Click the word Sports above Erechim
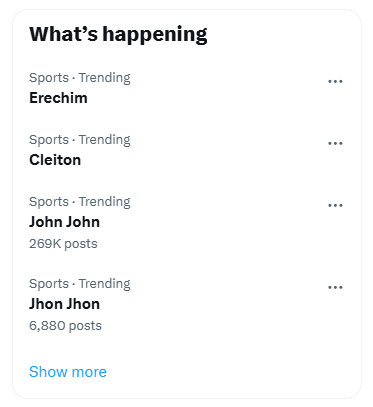373x407 pixels. 49,78
